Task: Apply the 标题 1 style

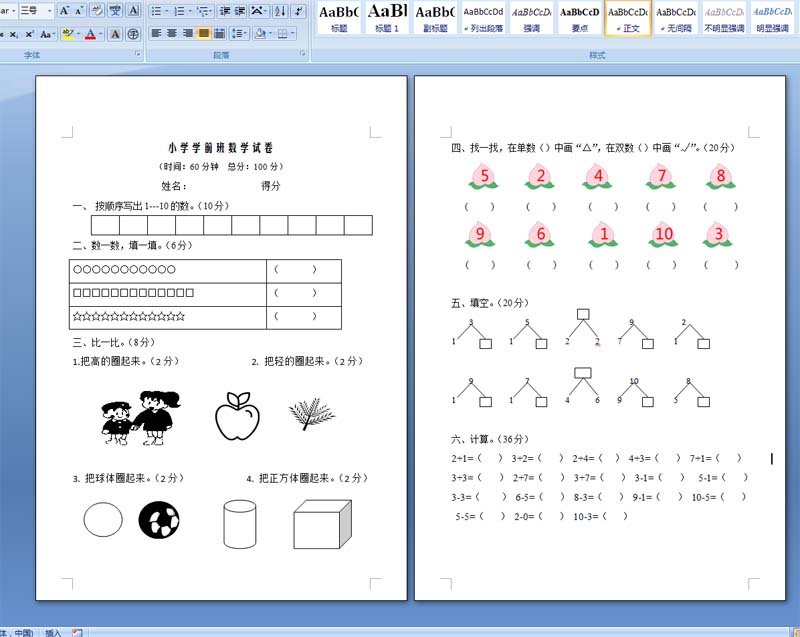Action: point(387,17)
